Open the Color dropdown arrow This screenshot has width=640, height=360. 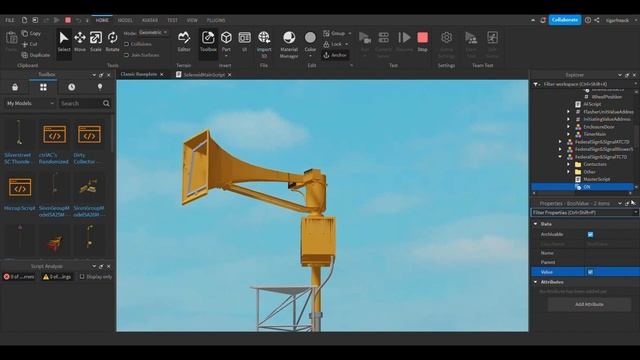click(x=310, y=56)
